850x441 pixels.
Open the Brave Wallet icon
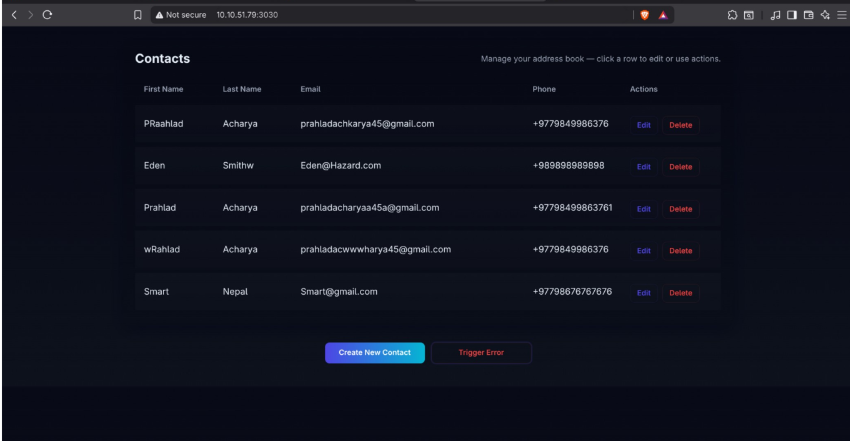click(x=808, y=15)
